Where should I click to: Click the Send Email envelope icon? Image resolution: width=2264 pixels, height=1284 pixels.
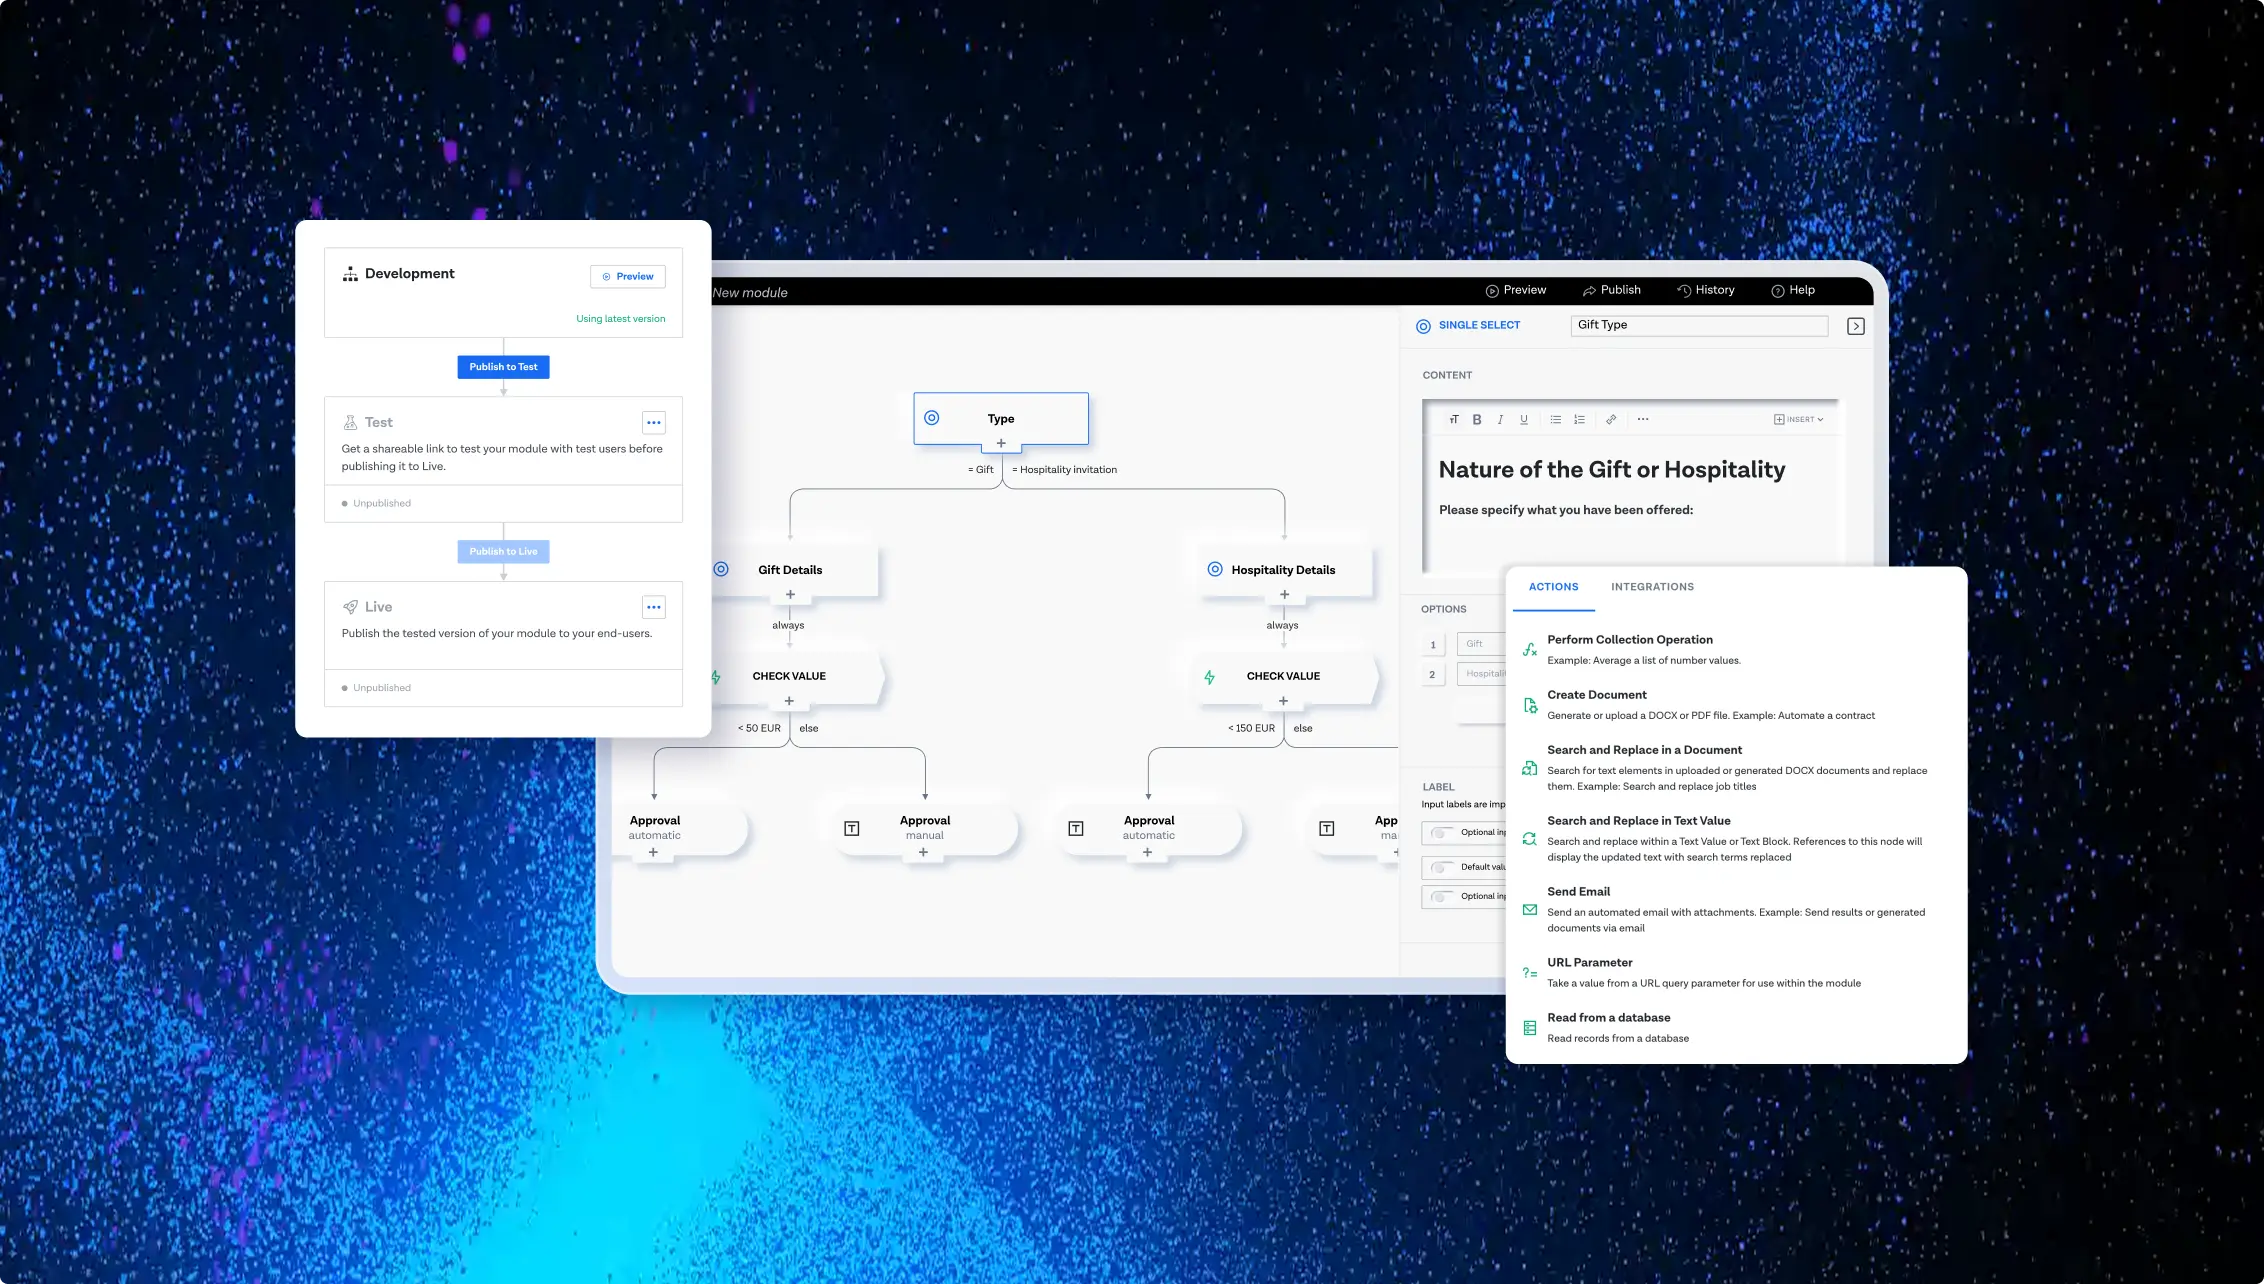(x=1529, y=910)
